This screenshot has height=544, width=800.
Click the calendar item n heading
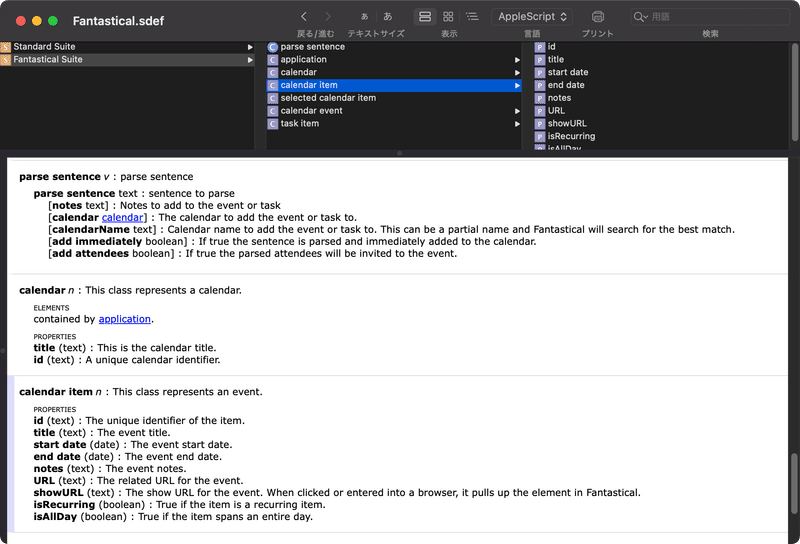click(x=141, y=392)
